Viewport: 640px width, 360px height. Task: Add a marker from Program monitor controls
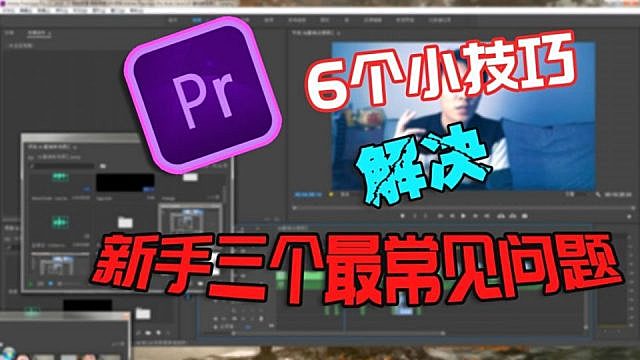[x=403, y=216]
